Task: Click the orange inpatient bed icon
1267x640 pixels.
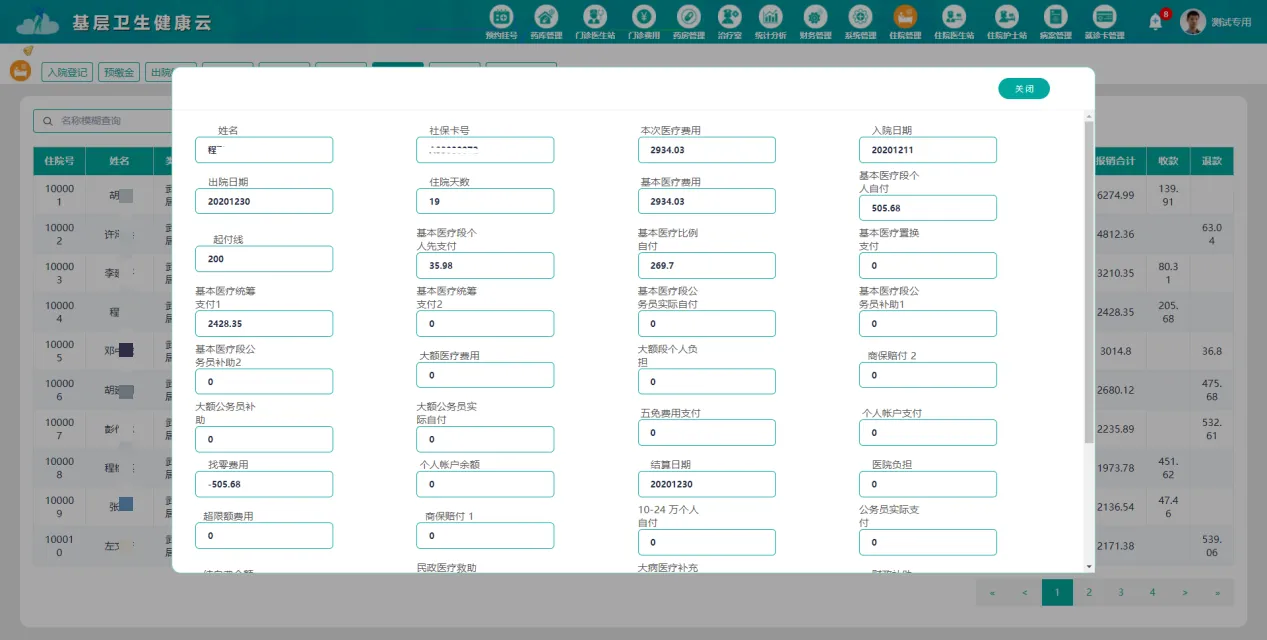Action: pos(20,71)
